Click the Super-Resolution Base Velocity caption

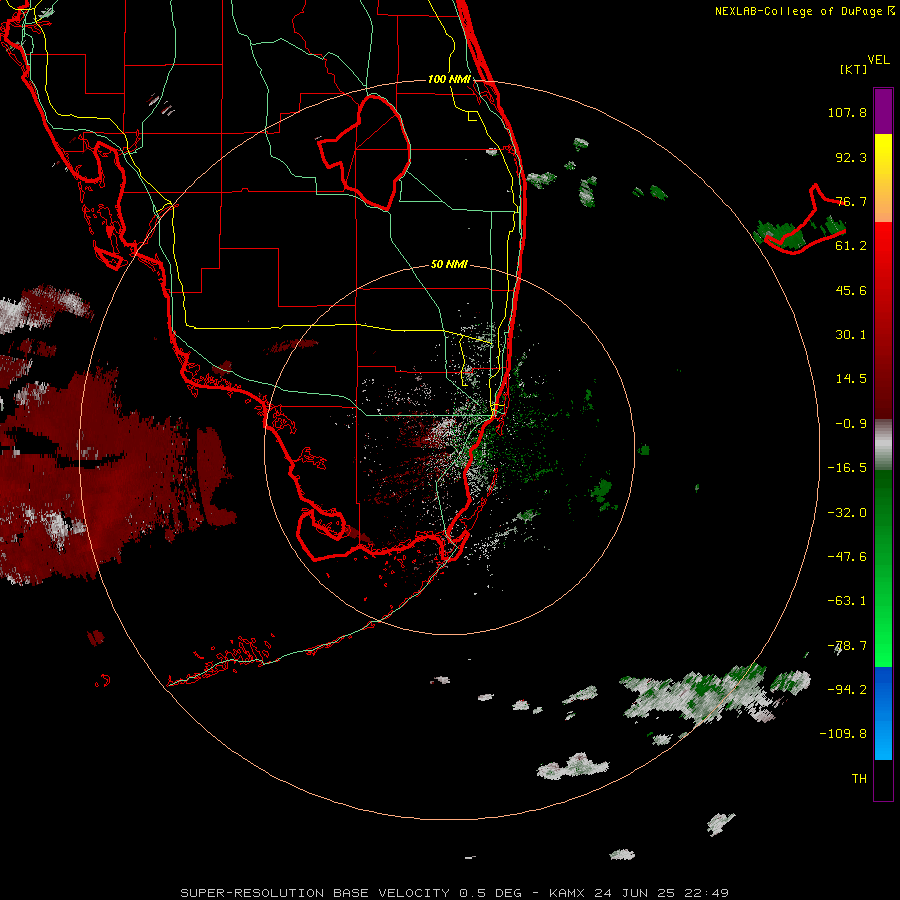coord(455,893)
